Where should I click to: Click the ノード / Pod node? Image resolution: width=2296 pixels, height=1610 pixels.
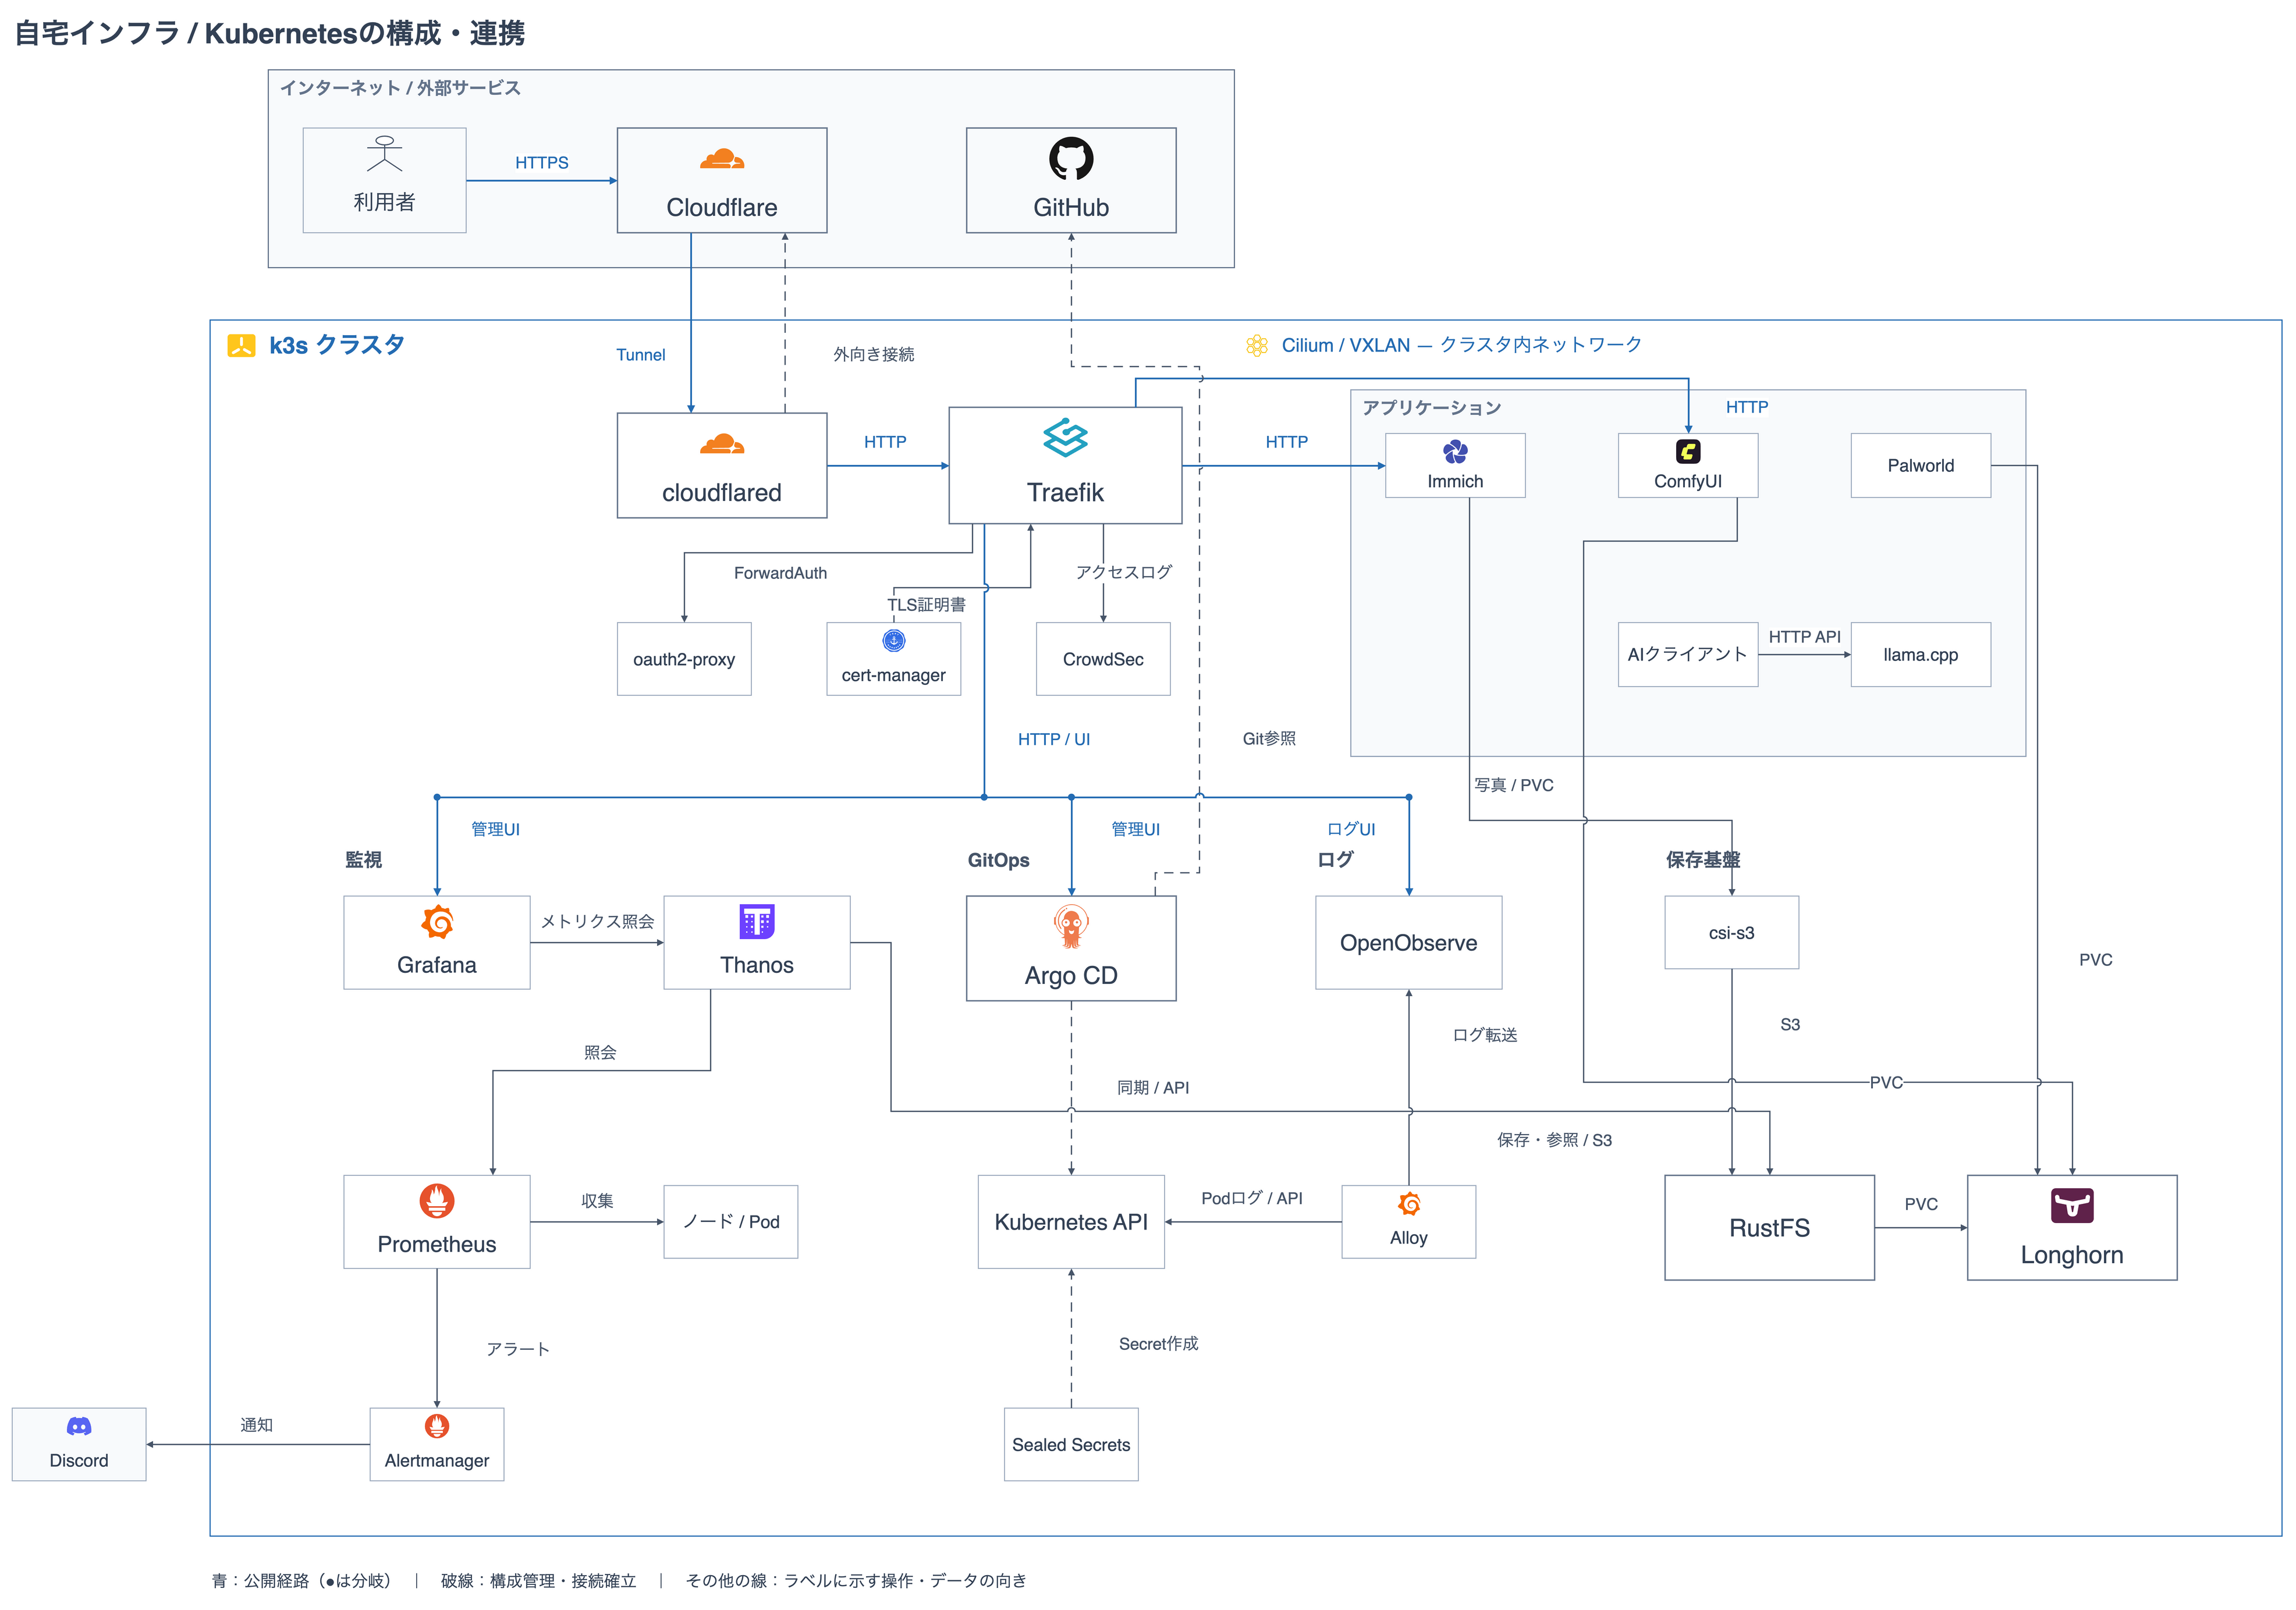pos(730,1221)
